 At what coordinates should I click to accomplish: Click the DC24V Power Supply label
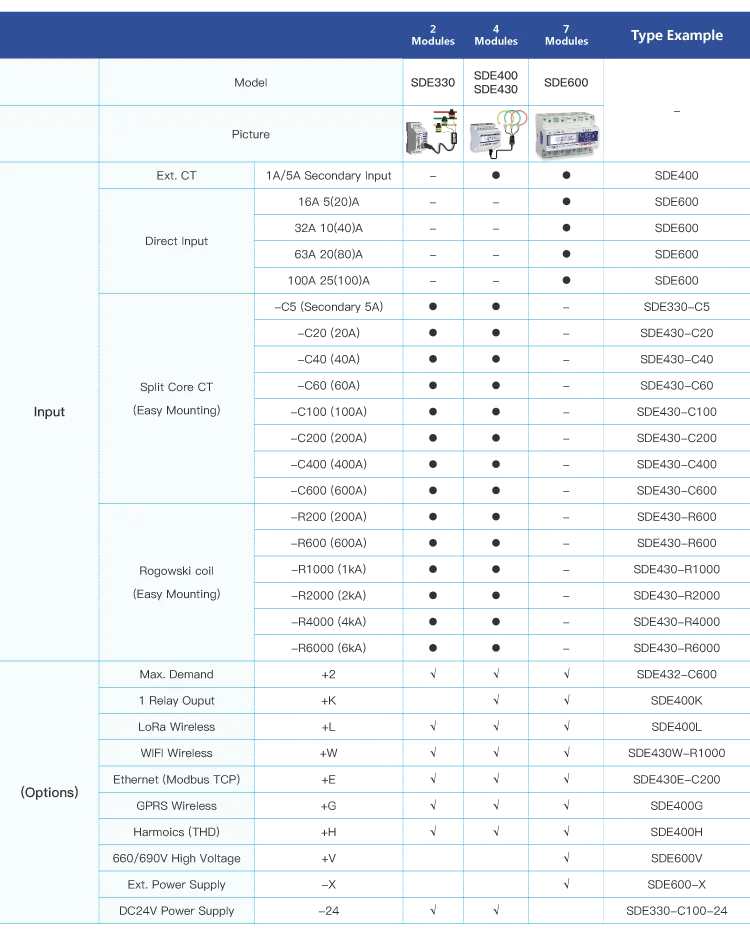(177, 911)
